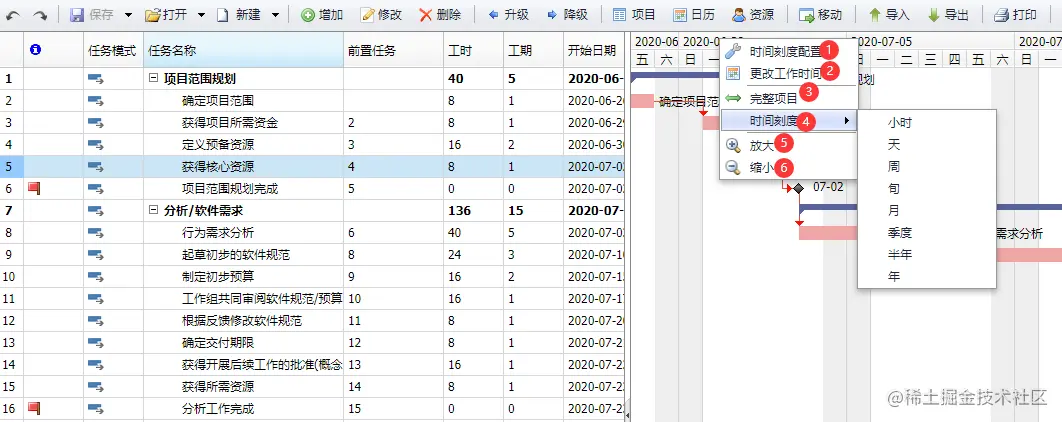Image resolution: width=1062 pixels, height=422 pixels.
Task: Select 旬 in the time scale submenu
Action: [x=927, y=188]
